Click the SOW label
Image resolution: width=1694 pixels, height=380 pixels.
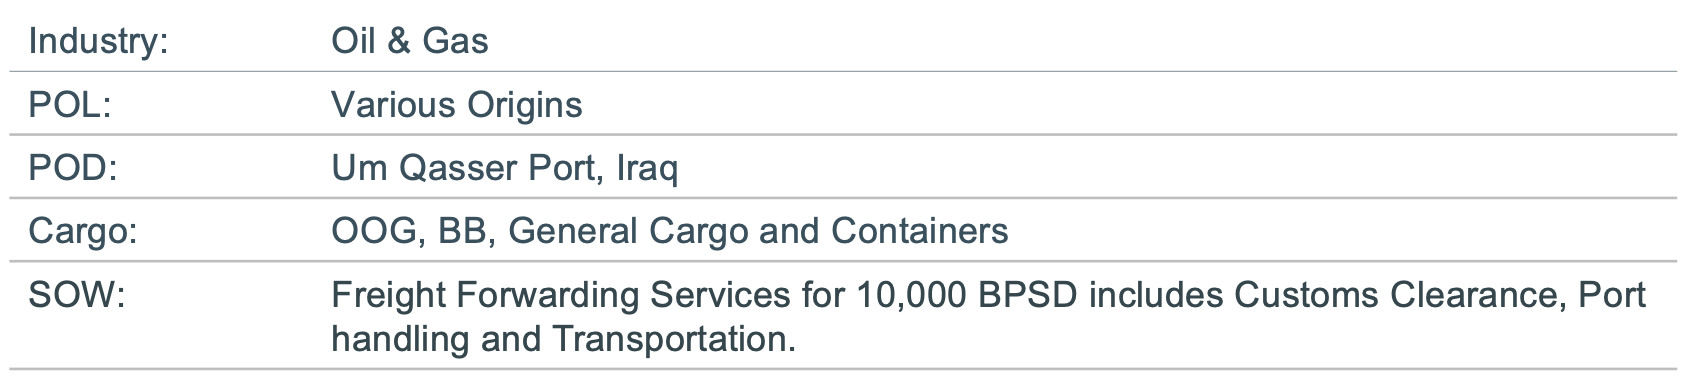[x=76, y=296]
